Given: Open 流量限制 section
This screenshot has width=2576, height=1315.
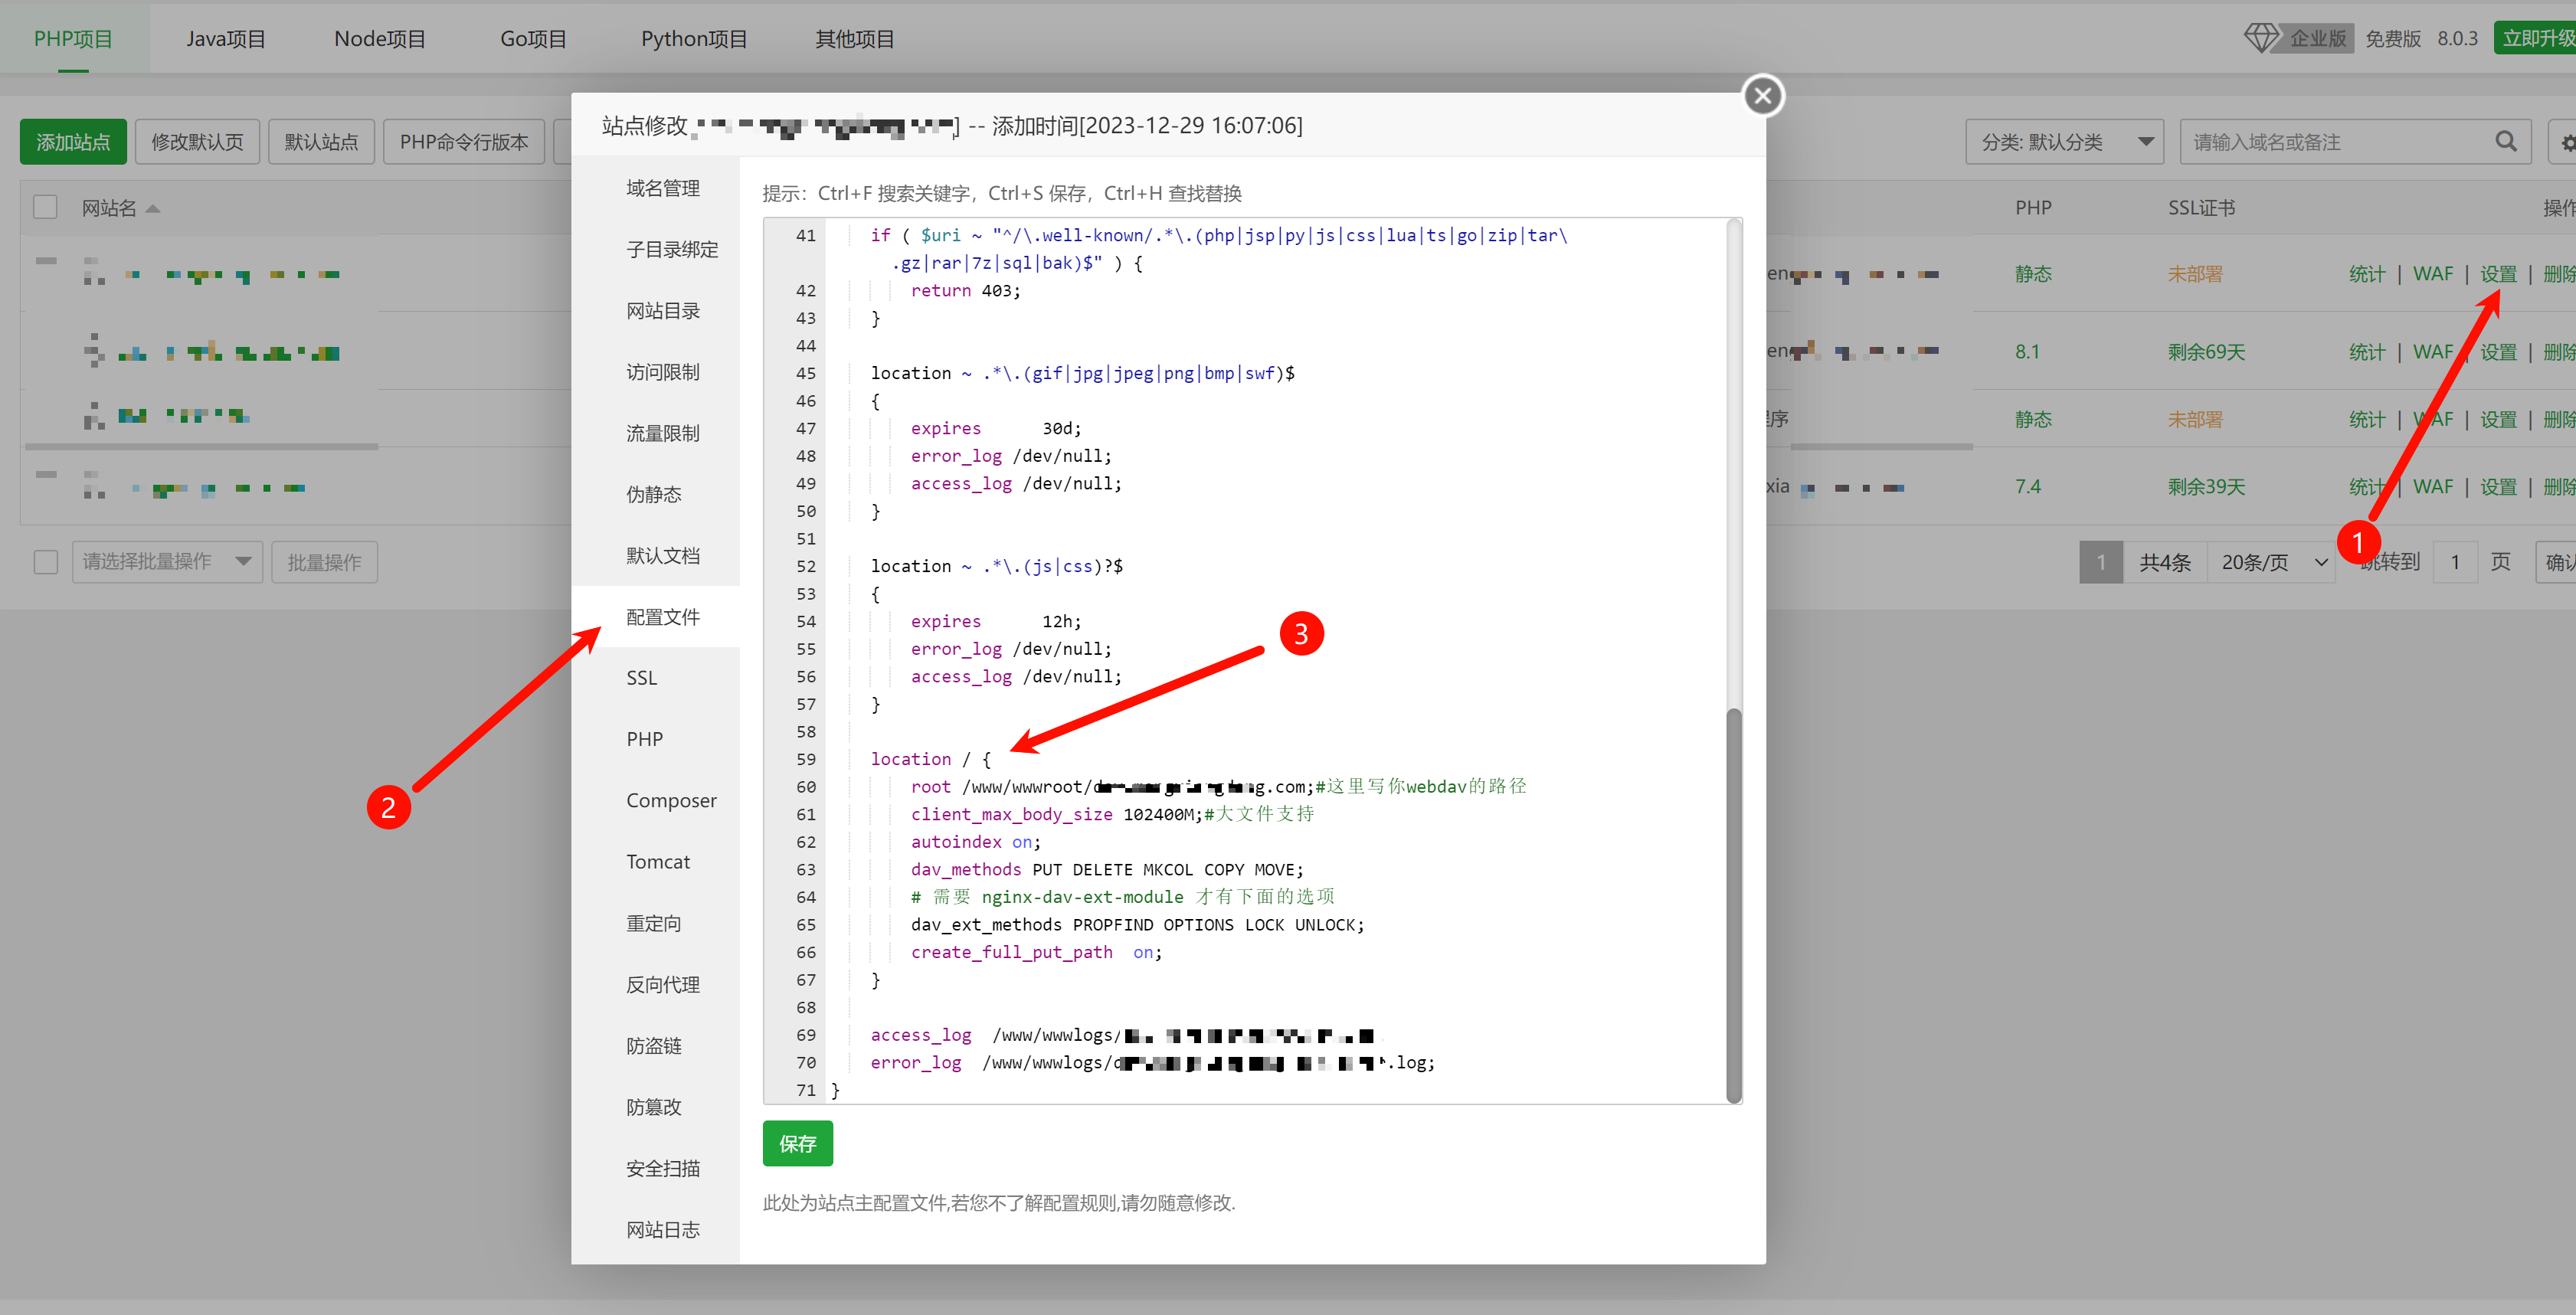Looking at the screenshot, I should pos(662,433).
